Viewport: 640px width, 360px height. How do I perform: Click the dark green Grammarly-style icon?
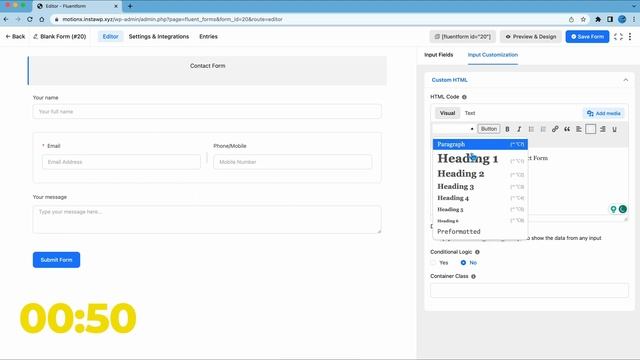(x=622, y=209)
